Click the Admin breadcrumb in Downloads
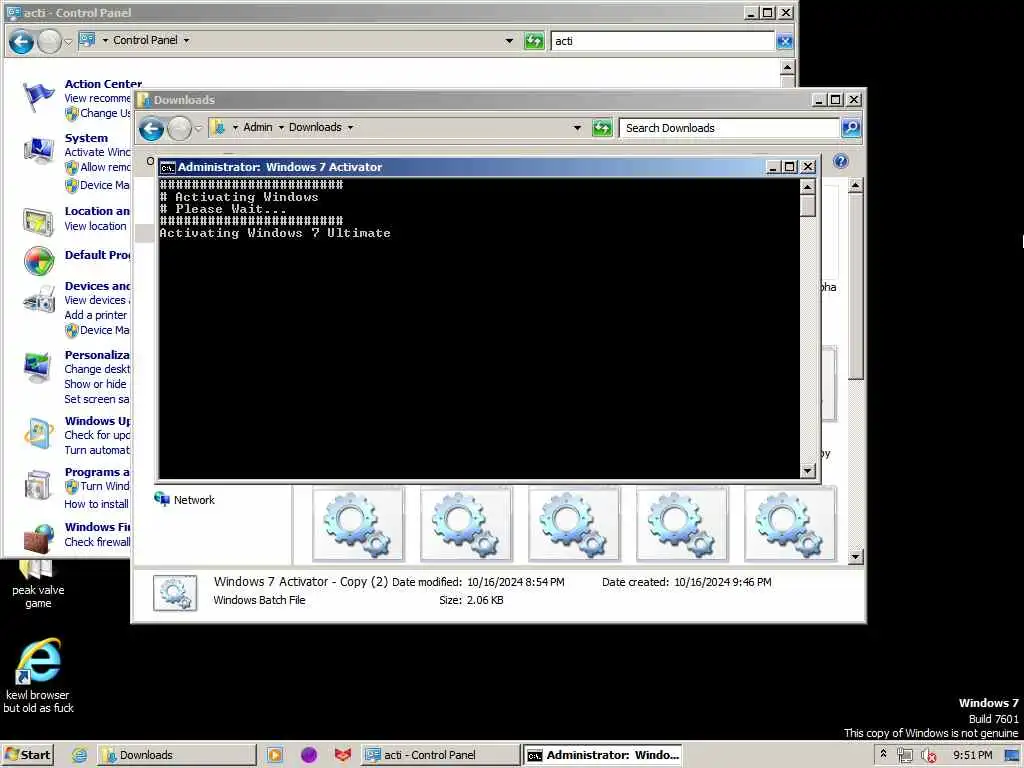The width and height of the screenshot is (1024, 768). click(258, 127)
